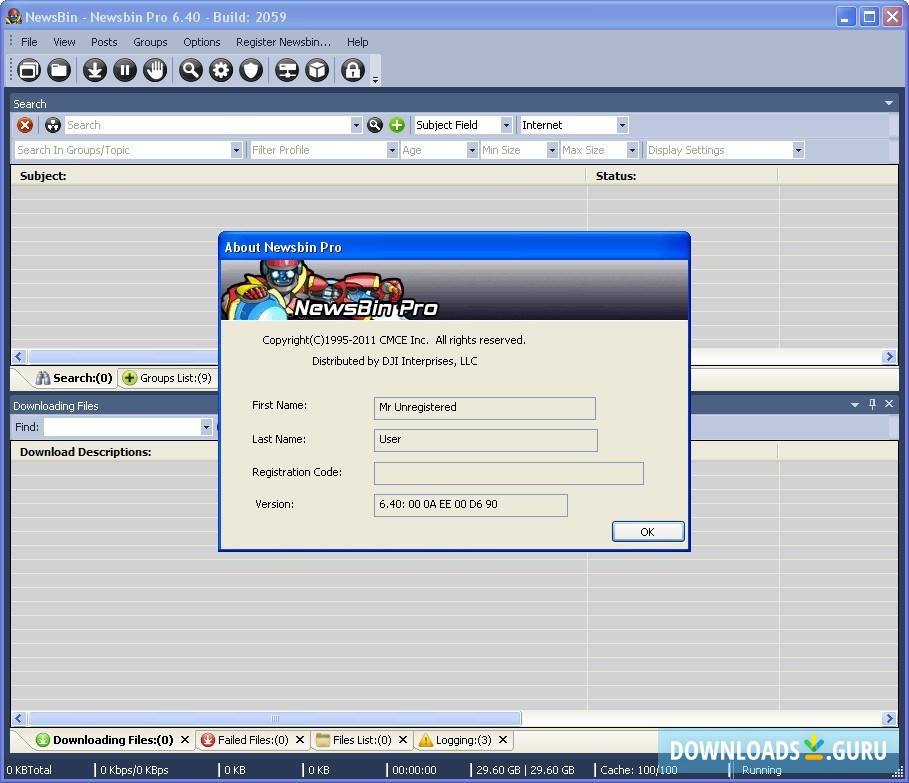This screenshot has width=909, height=783.
Task: Open the Search panel menu arrow
Action: pos(889,103)
